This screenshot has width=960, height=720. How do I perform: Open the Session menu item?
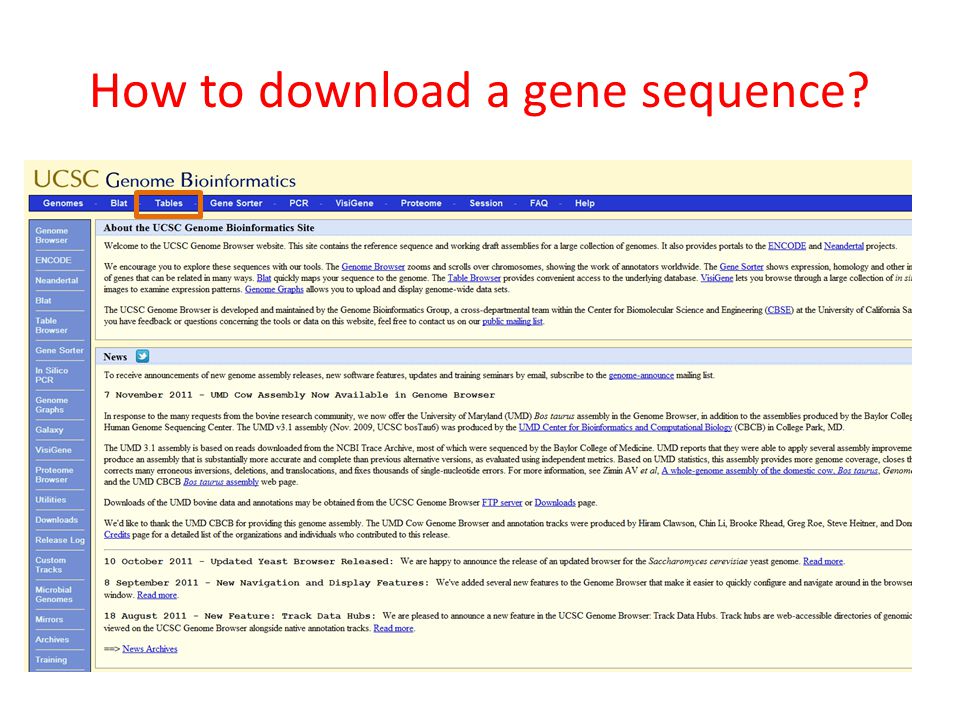486,203
